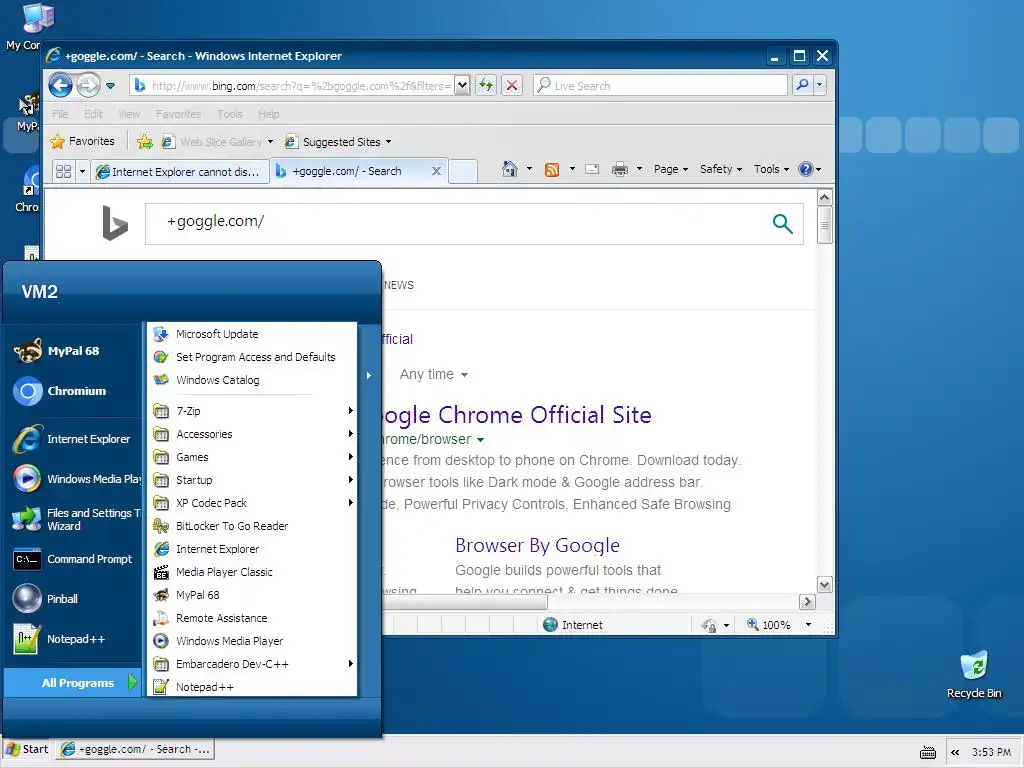Expand the XP Codec Pack folder
The height and width of the screenshot is (768, 1024).
252,503
